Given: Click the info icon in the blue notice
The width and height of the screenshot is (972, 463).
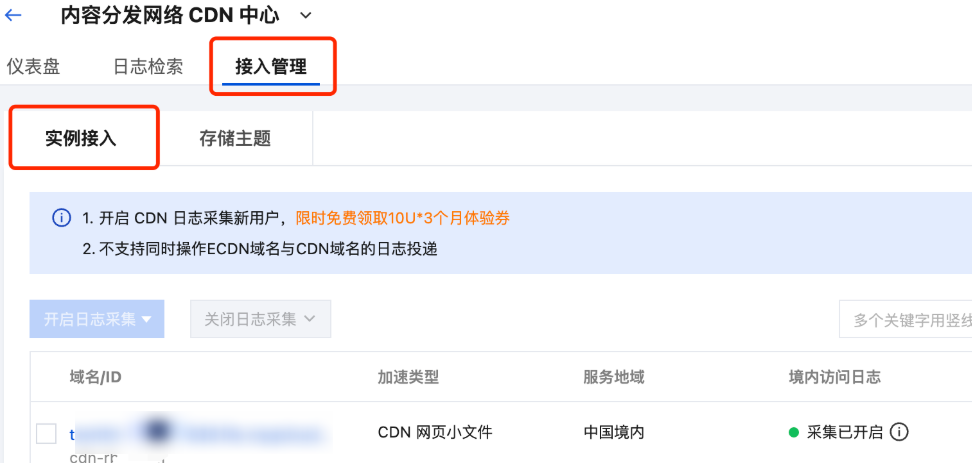Looking at the screenshot, I should [x=62, y=218].
